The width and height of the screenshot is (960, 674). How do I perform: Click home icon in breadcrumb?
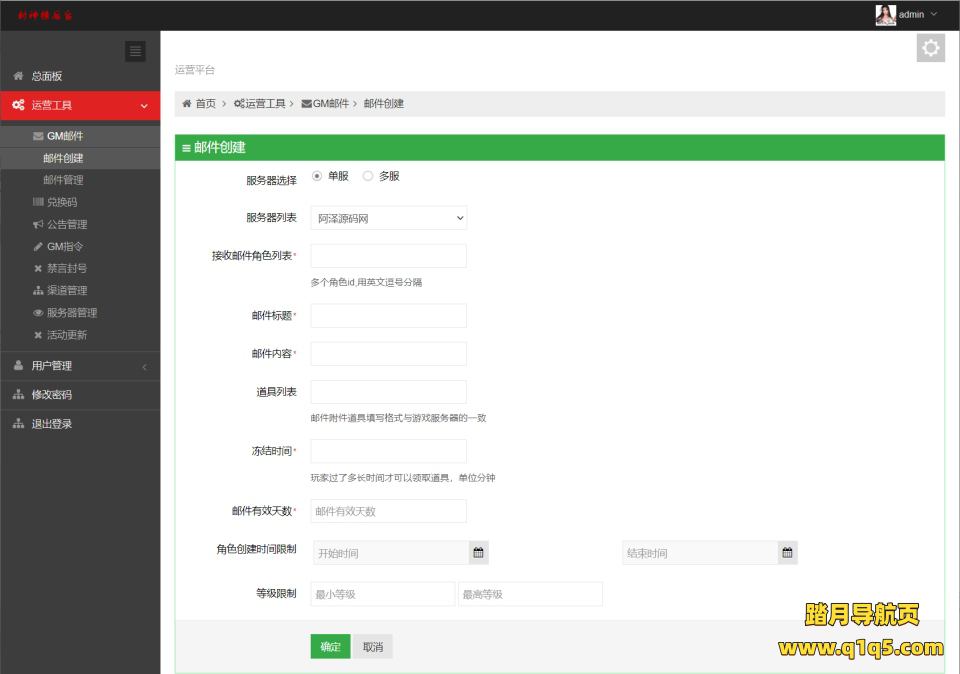187,104
